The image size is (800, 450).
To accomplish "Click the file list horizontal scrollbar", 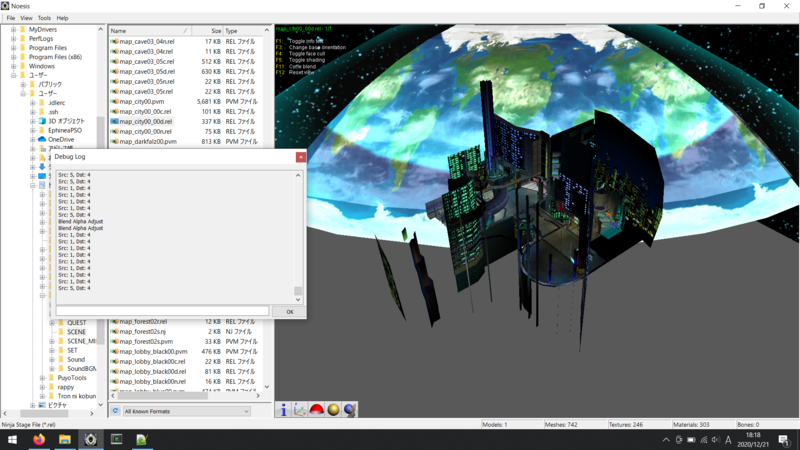I will click(162, 395).
